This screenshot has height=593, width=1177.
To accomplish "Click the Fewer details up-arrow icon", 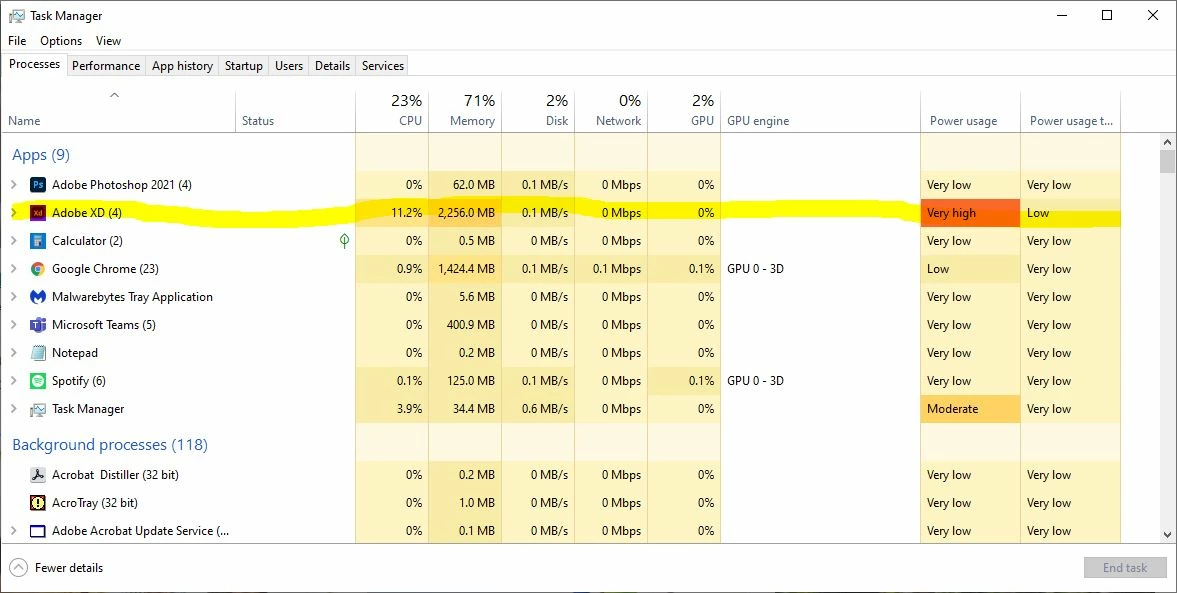I will click(19, 567).
